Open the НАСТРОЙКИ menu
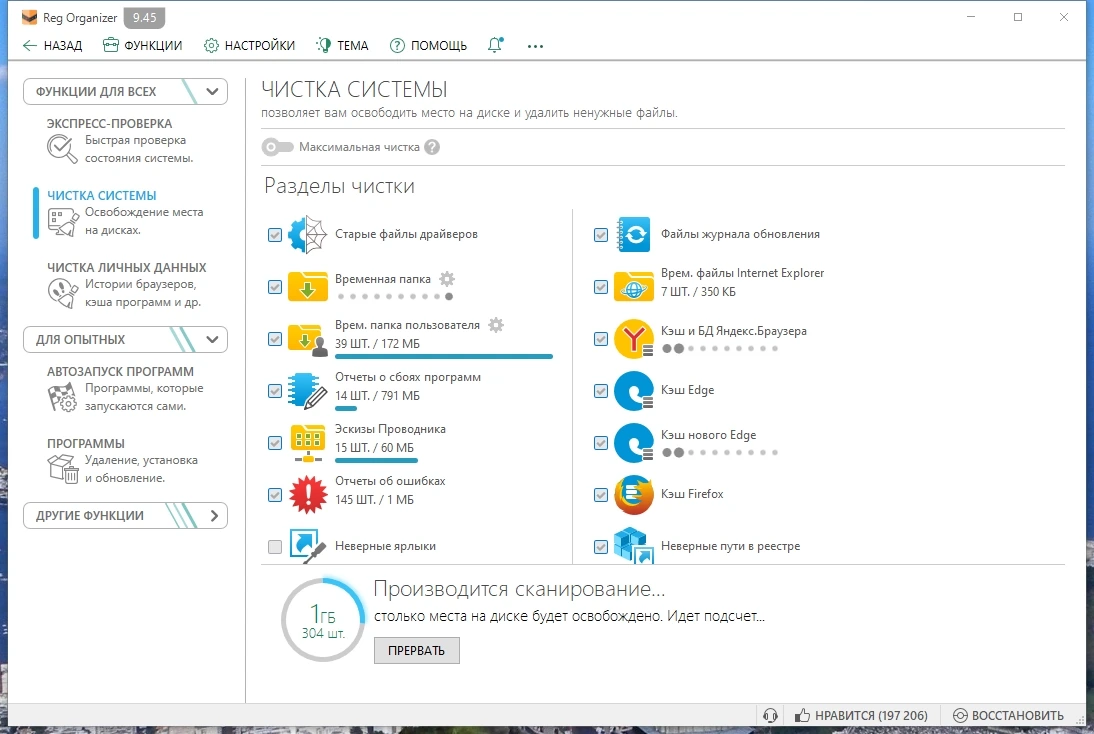Image resolution: width=1094 pixels, height=734 pixels. click(249, 45)
